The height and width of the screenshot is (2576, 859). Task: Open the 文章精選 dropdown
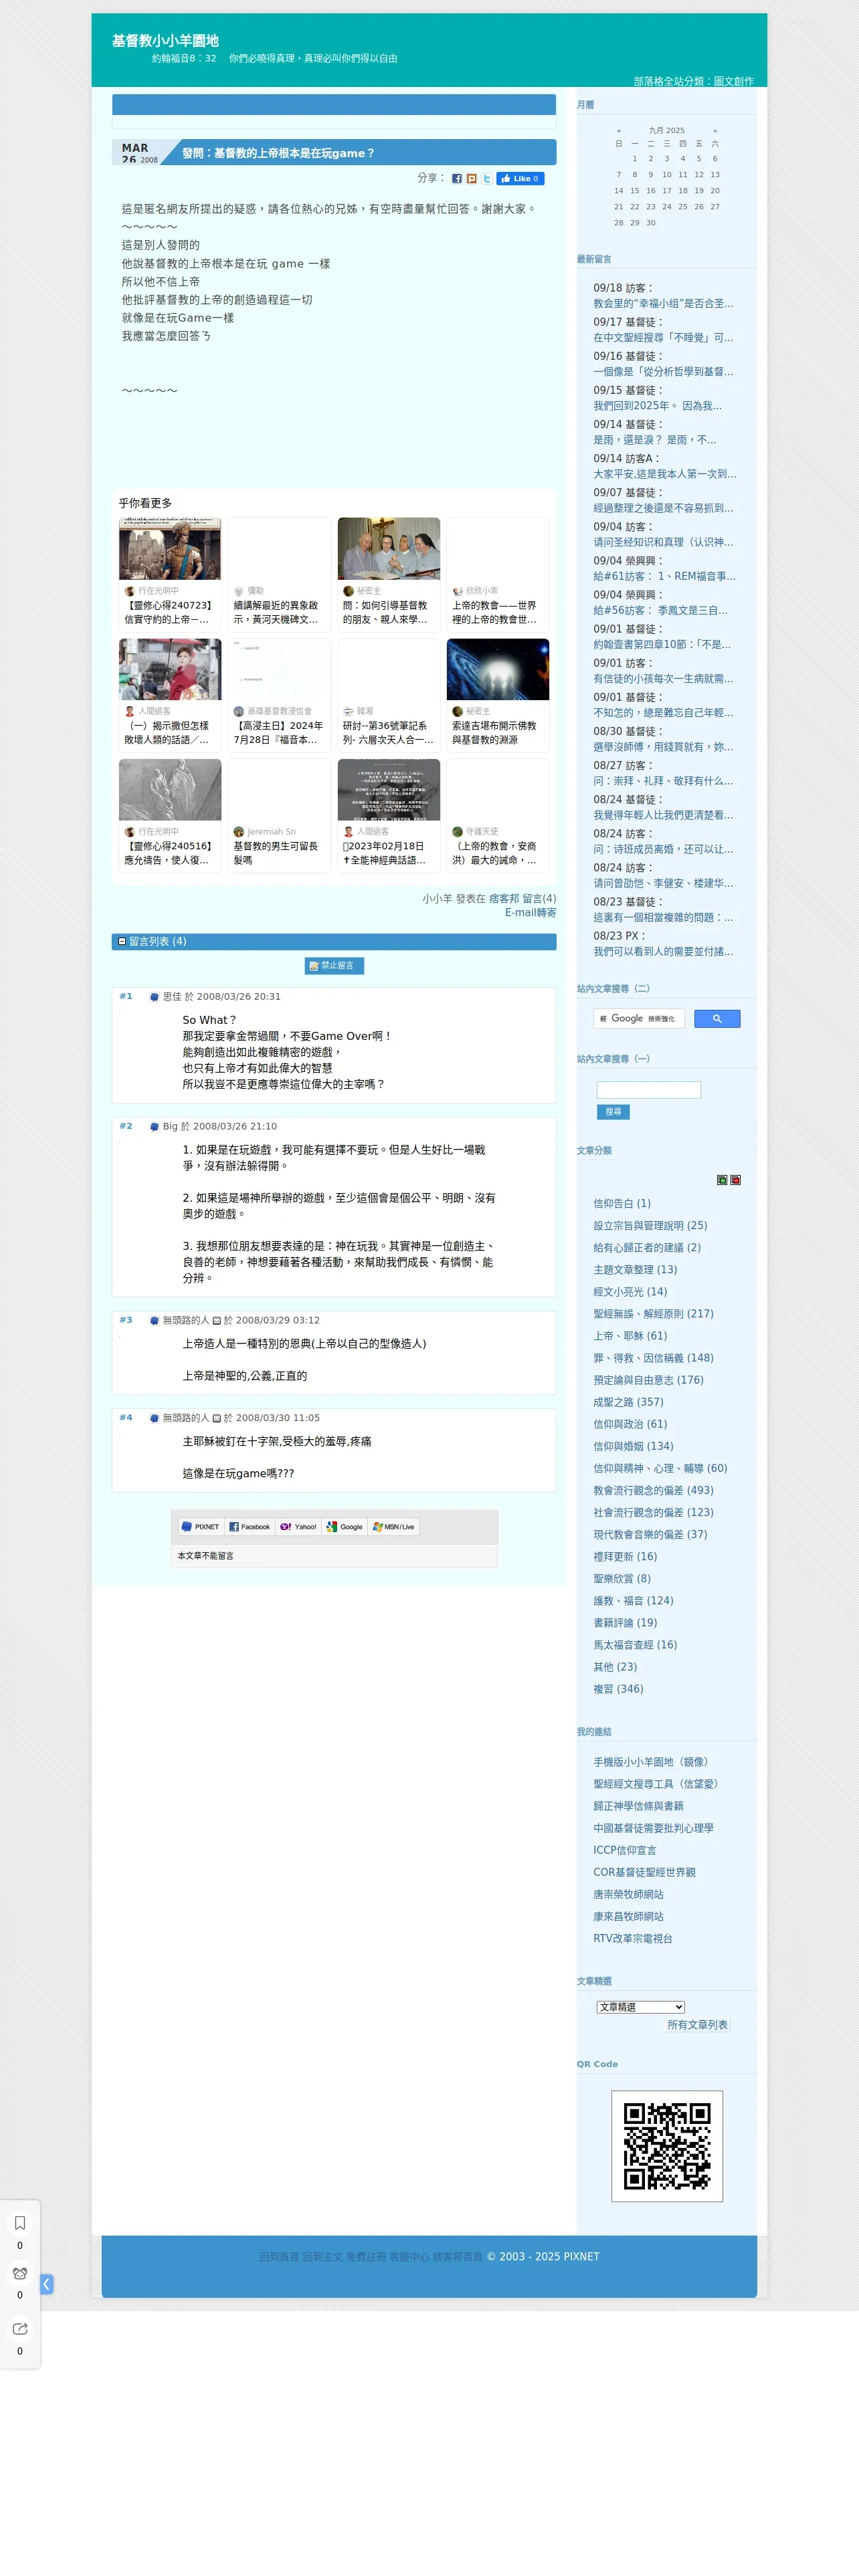click(641, 2007)
